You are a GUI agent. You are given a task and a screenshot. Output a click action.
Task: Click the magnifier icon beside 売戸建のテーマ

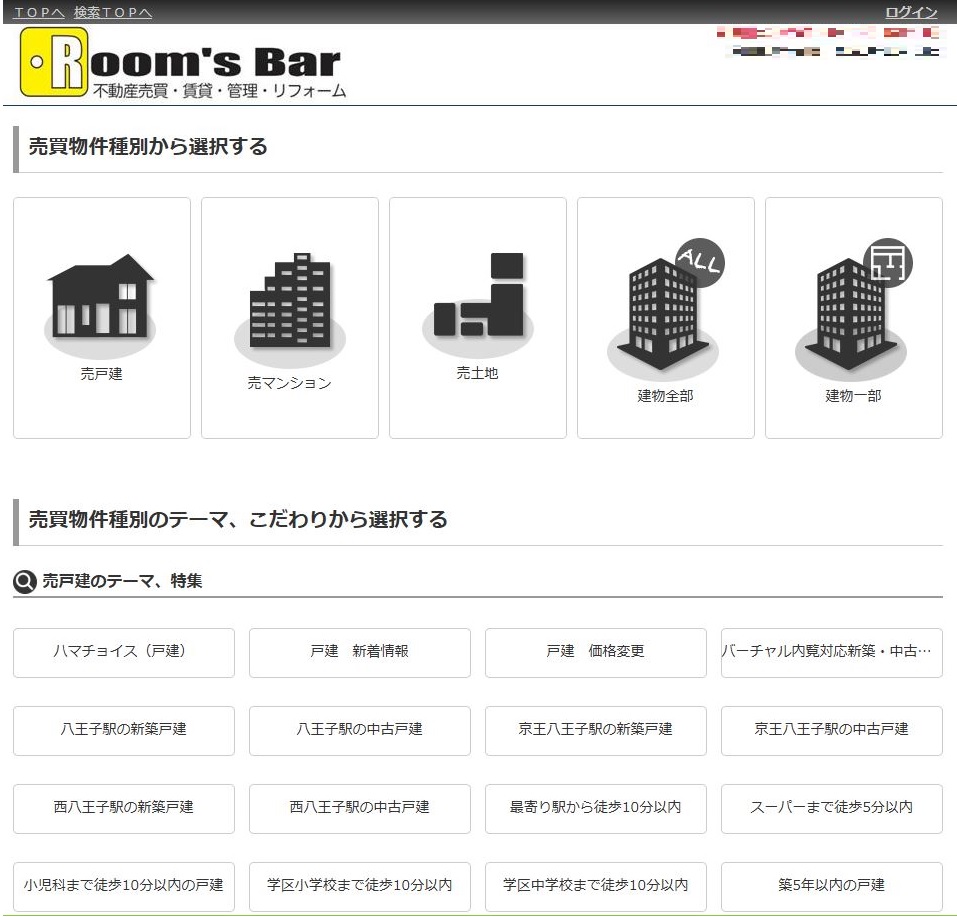[25, 581]
